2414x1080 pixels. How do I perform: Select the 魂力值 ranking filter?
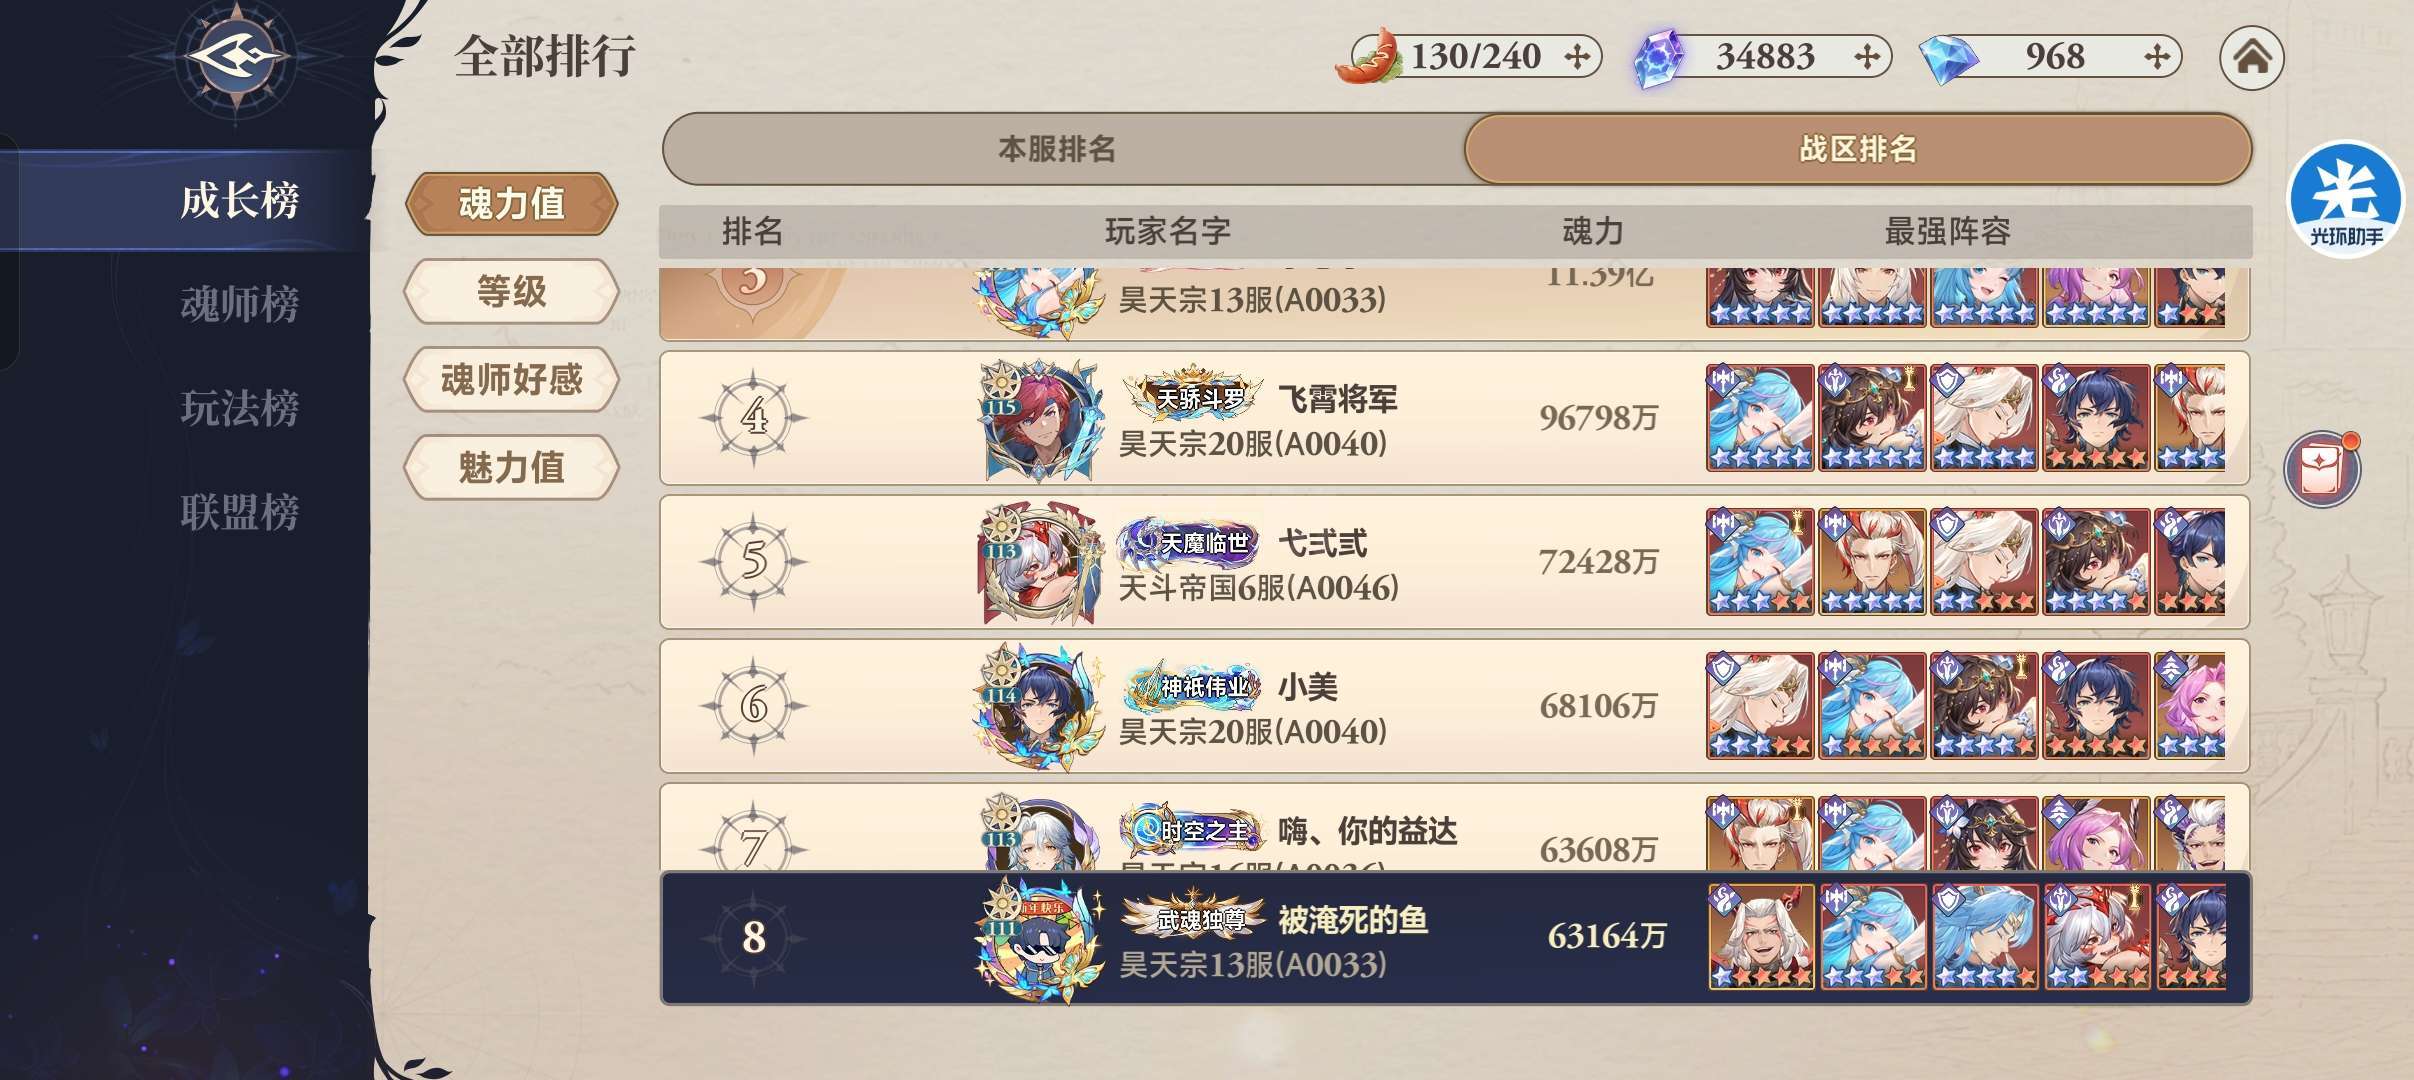511,204
